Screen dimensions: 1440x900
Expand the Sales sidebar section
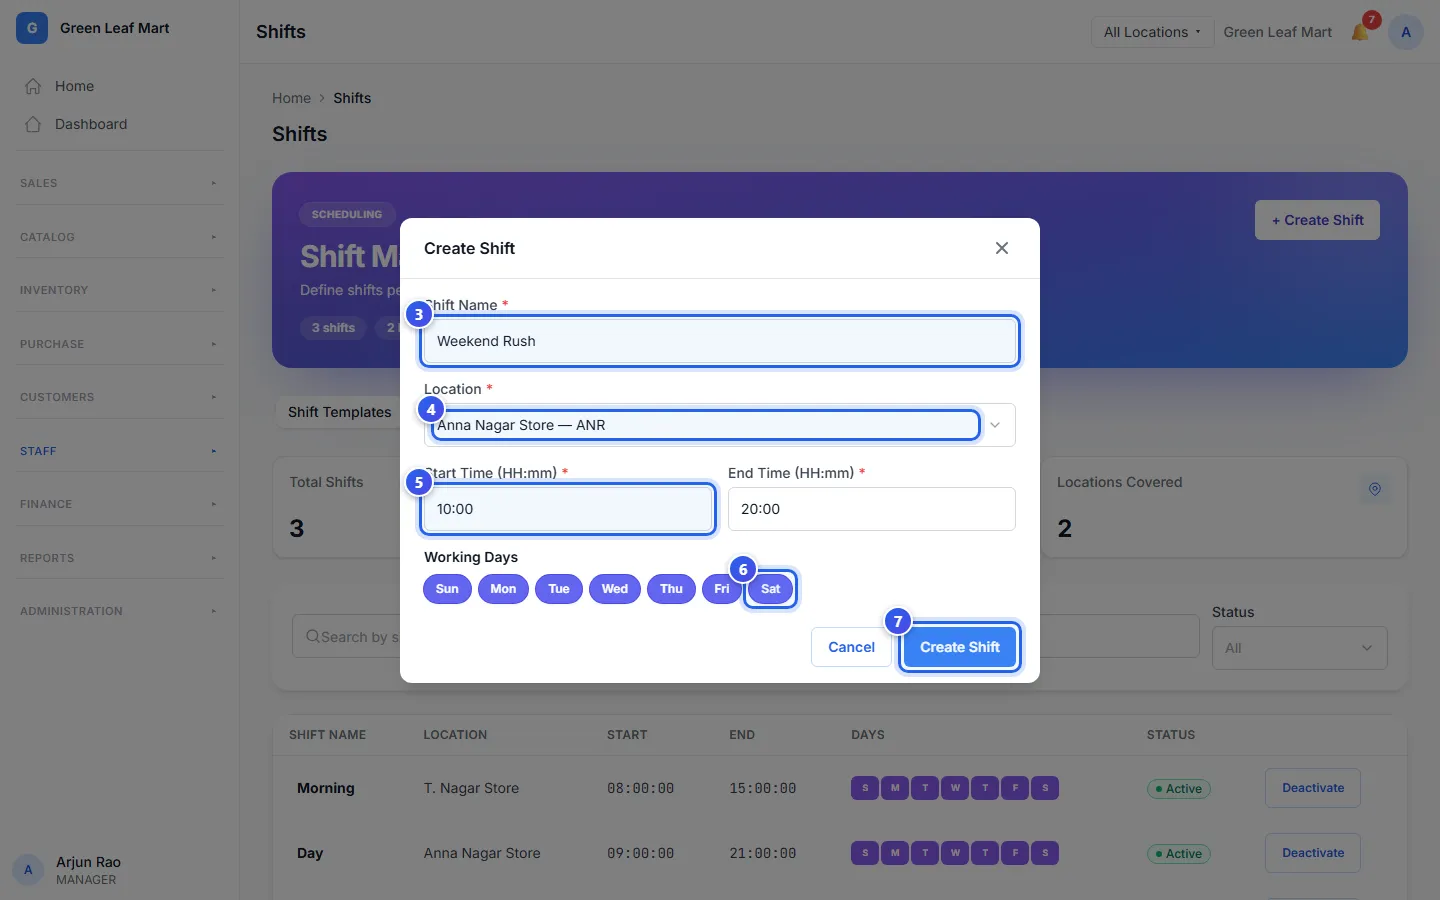coord(120,183)
